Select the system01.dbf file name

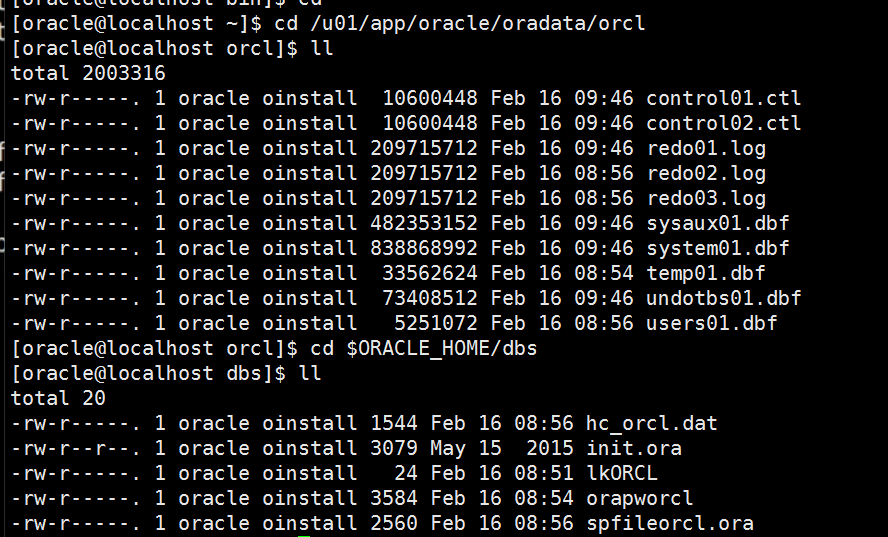pyautogui.click(x=718, y=248)
